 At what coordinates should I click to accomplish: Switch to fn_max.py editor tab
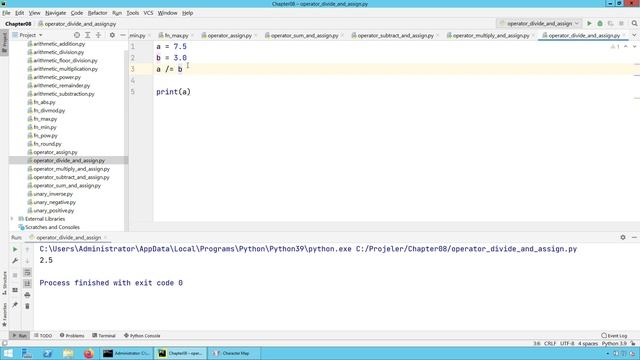(x=176, y=36)
